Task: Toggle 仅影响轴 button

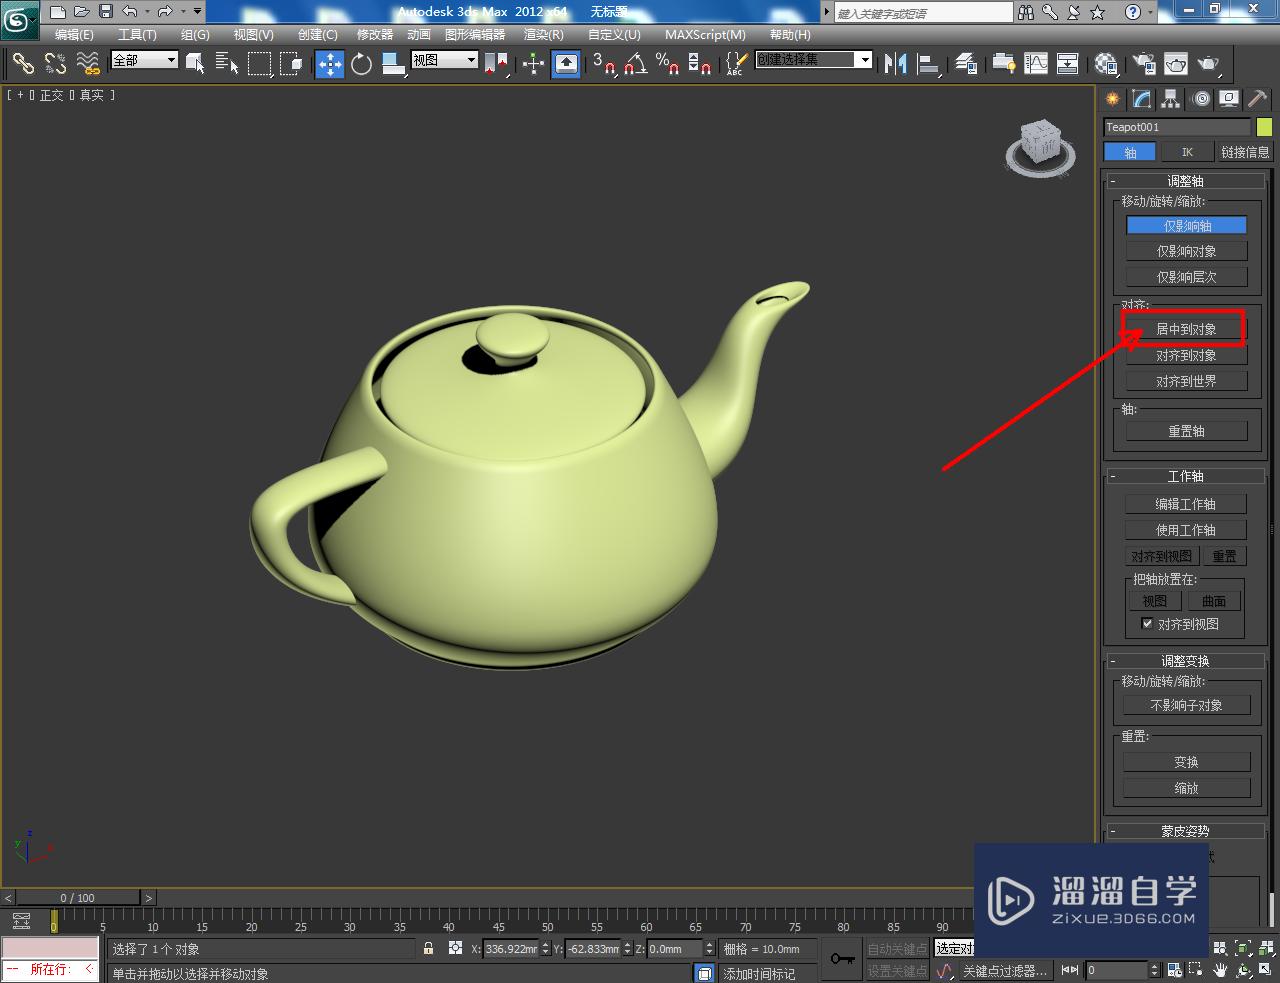Action: [1187, 225]
